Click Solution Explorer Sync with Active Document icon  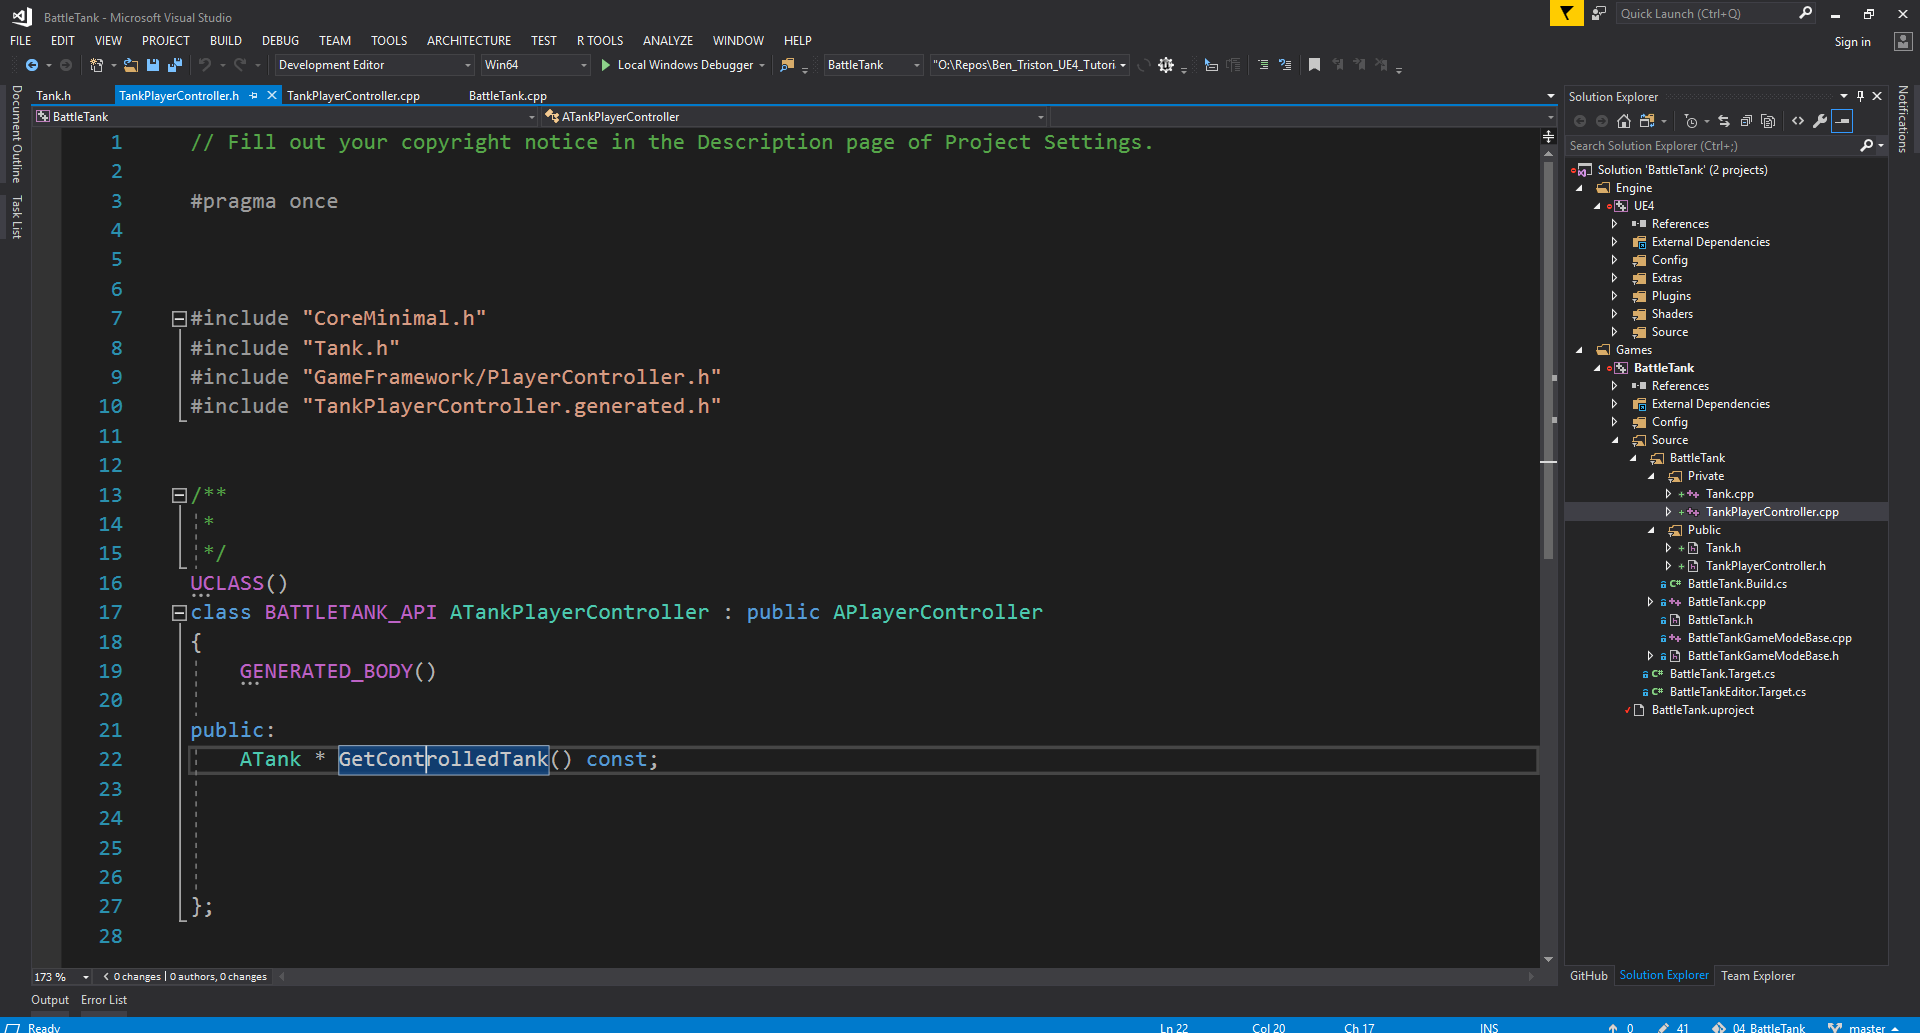coord(1724,121)
